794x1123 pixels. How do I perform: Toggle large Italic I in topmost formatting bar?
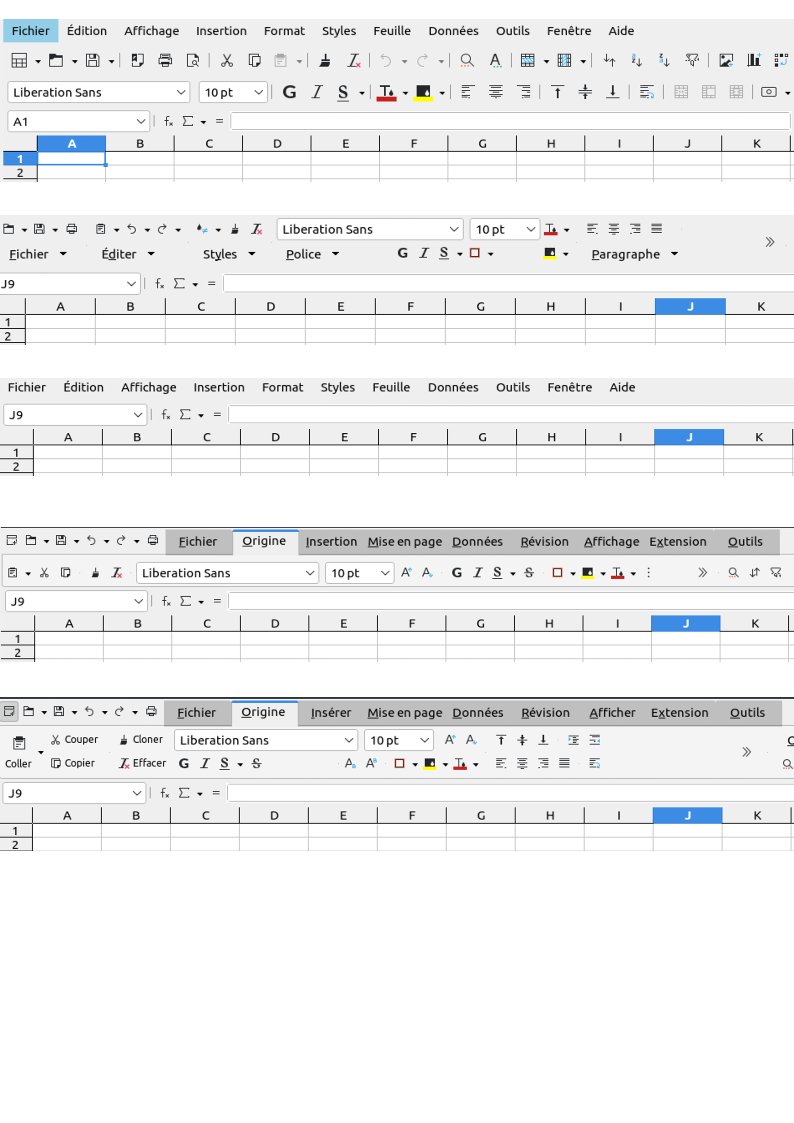tap(316, 92)
